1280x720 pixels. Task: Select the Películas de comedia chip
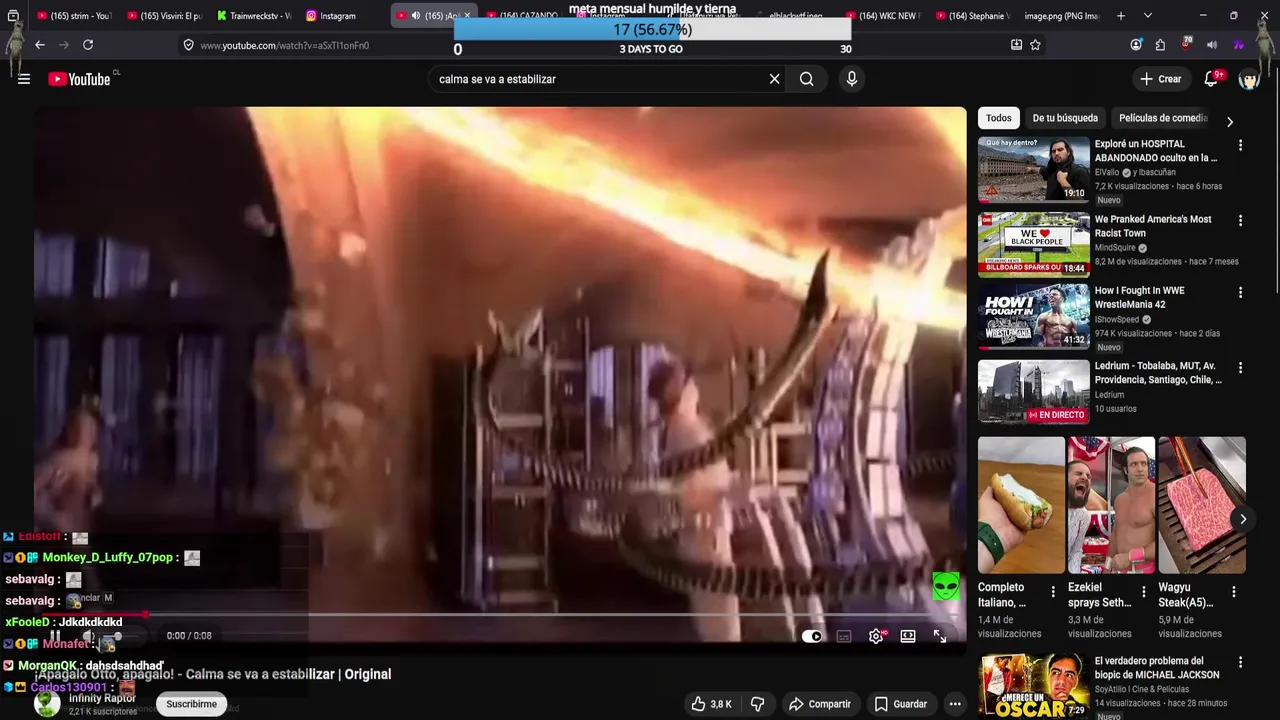pos(1163,118)
